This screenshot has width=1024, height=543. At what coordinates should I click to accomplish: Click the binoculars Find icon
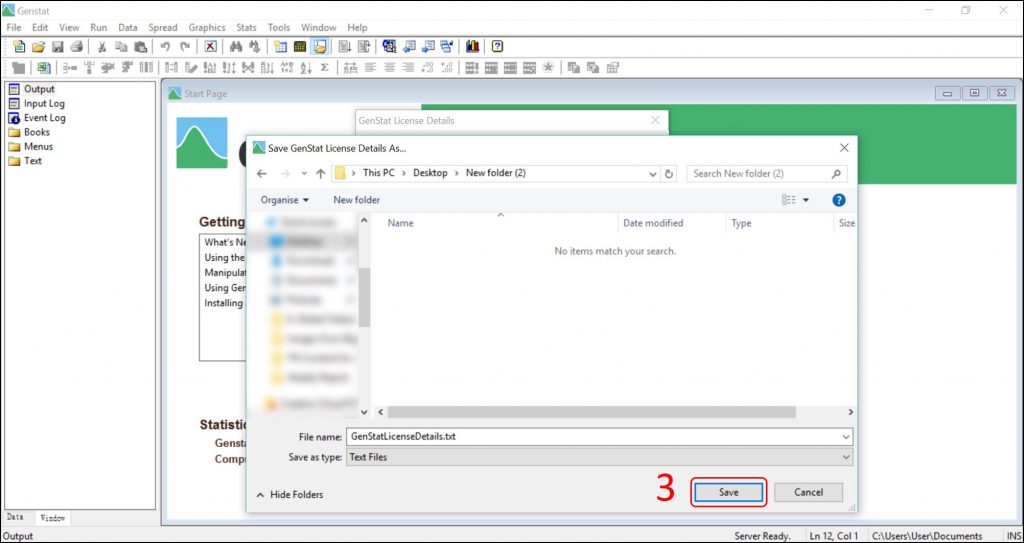click(236, 47)
